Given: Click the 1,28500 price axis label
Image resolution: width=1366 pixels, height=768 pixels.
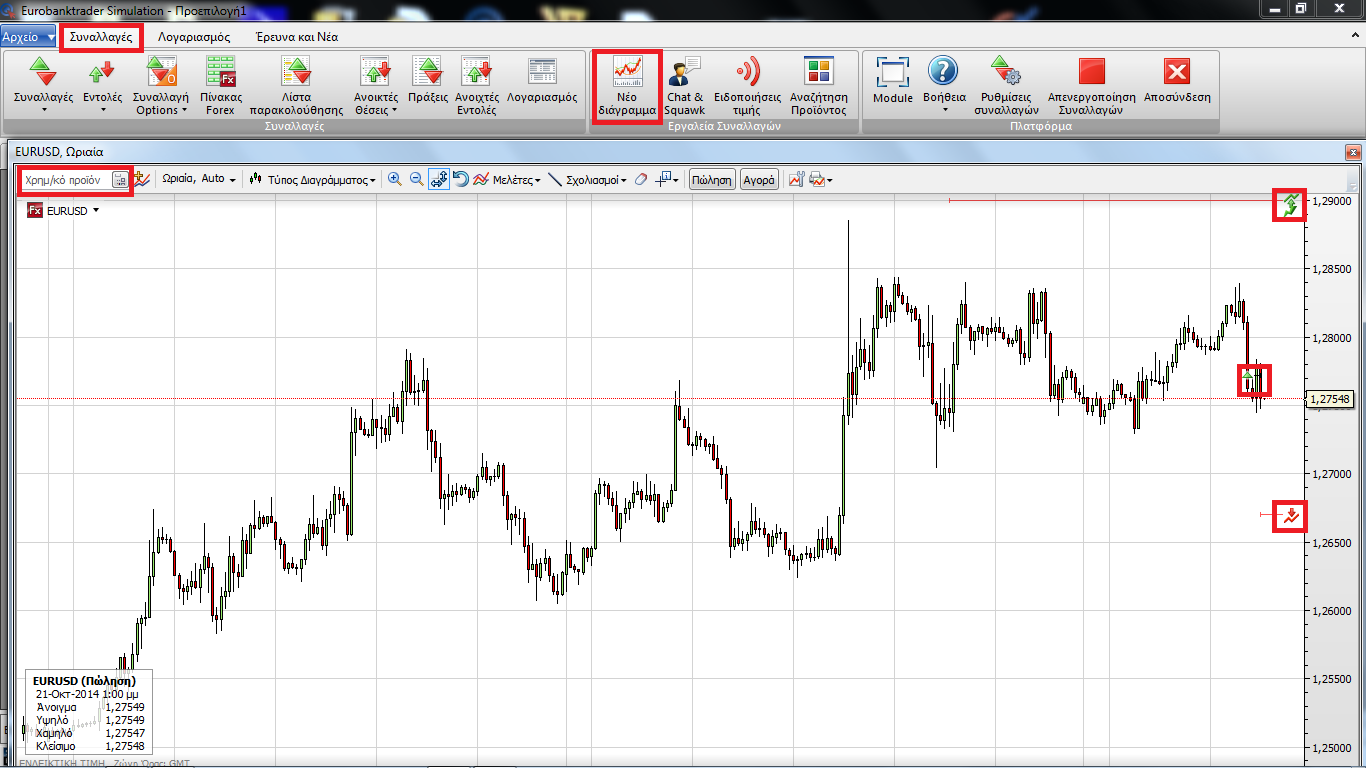Looking at the screenshot, I should 1333,269.
